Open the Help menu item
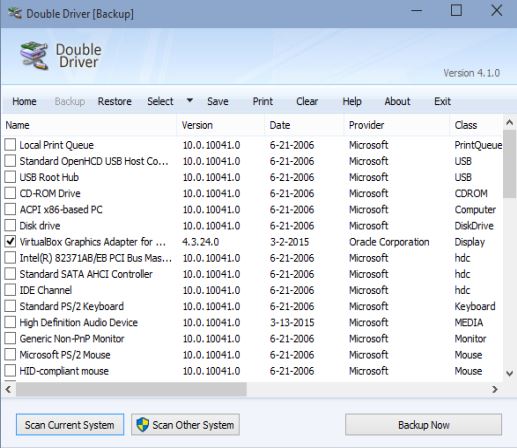Screen dimensions: 517x448 352,101
